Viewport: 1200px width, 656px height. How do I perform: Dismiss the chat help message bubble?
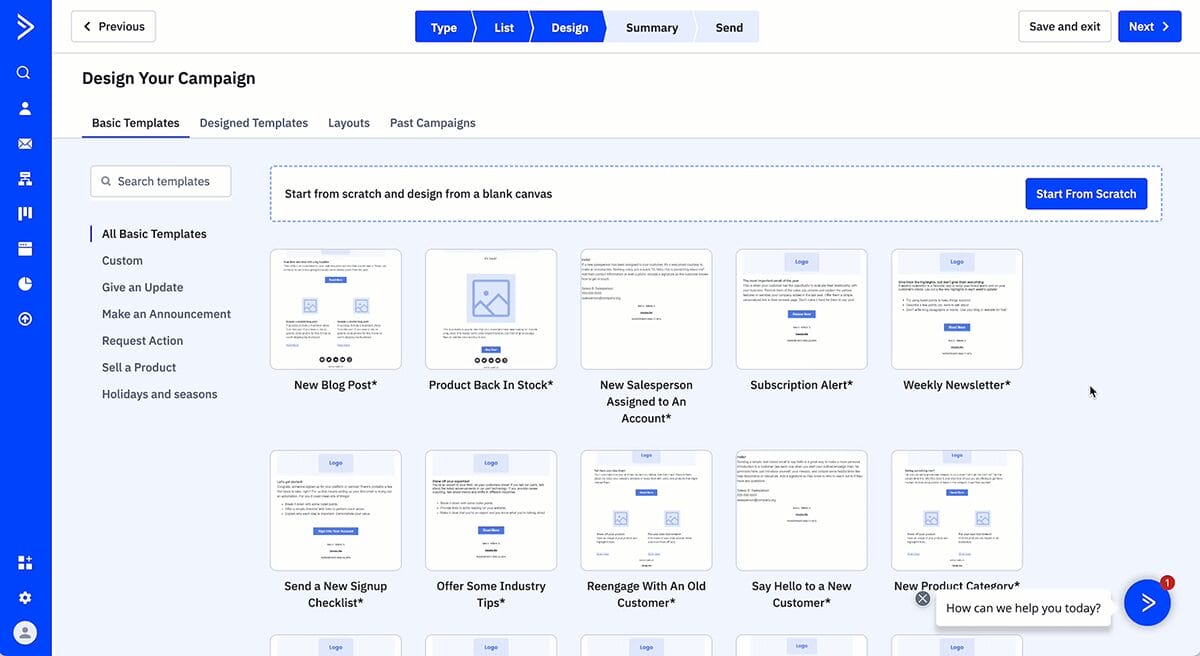tap(922, 598)
